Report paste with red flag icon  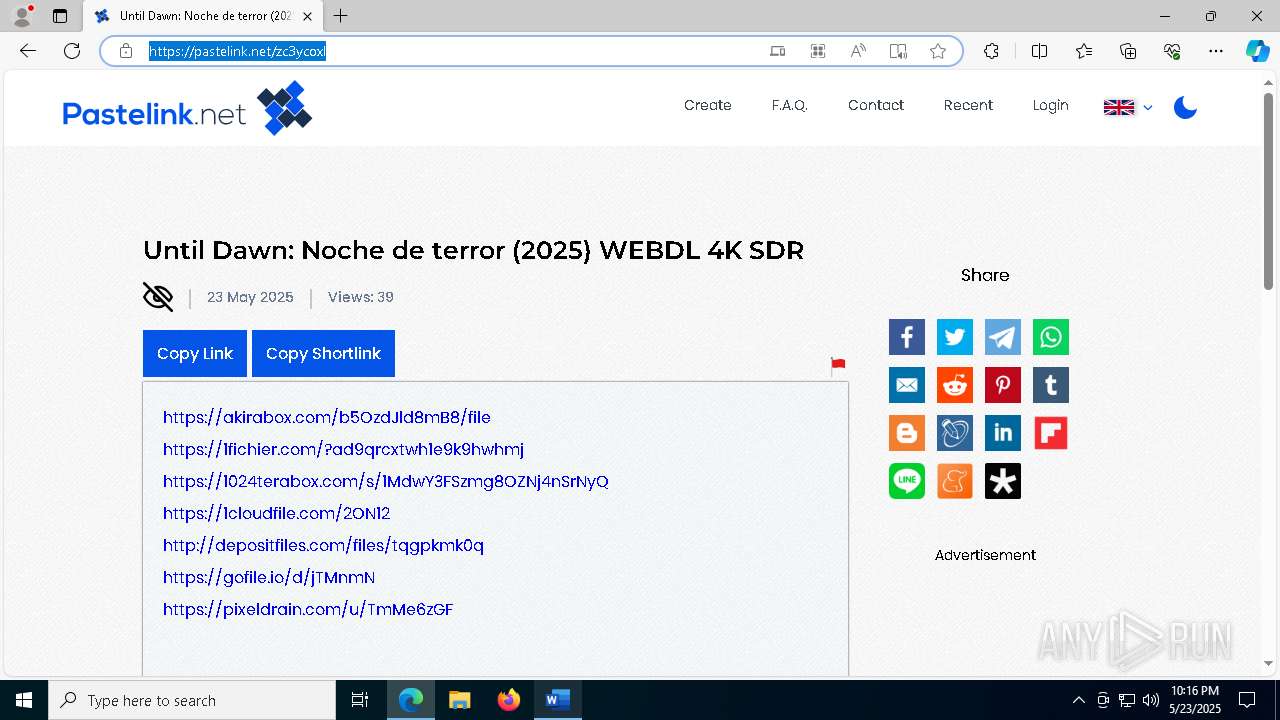(838, 367)
